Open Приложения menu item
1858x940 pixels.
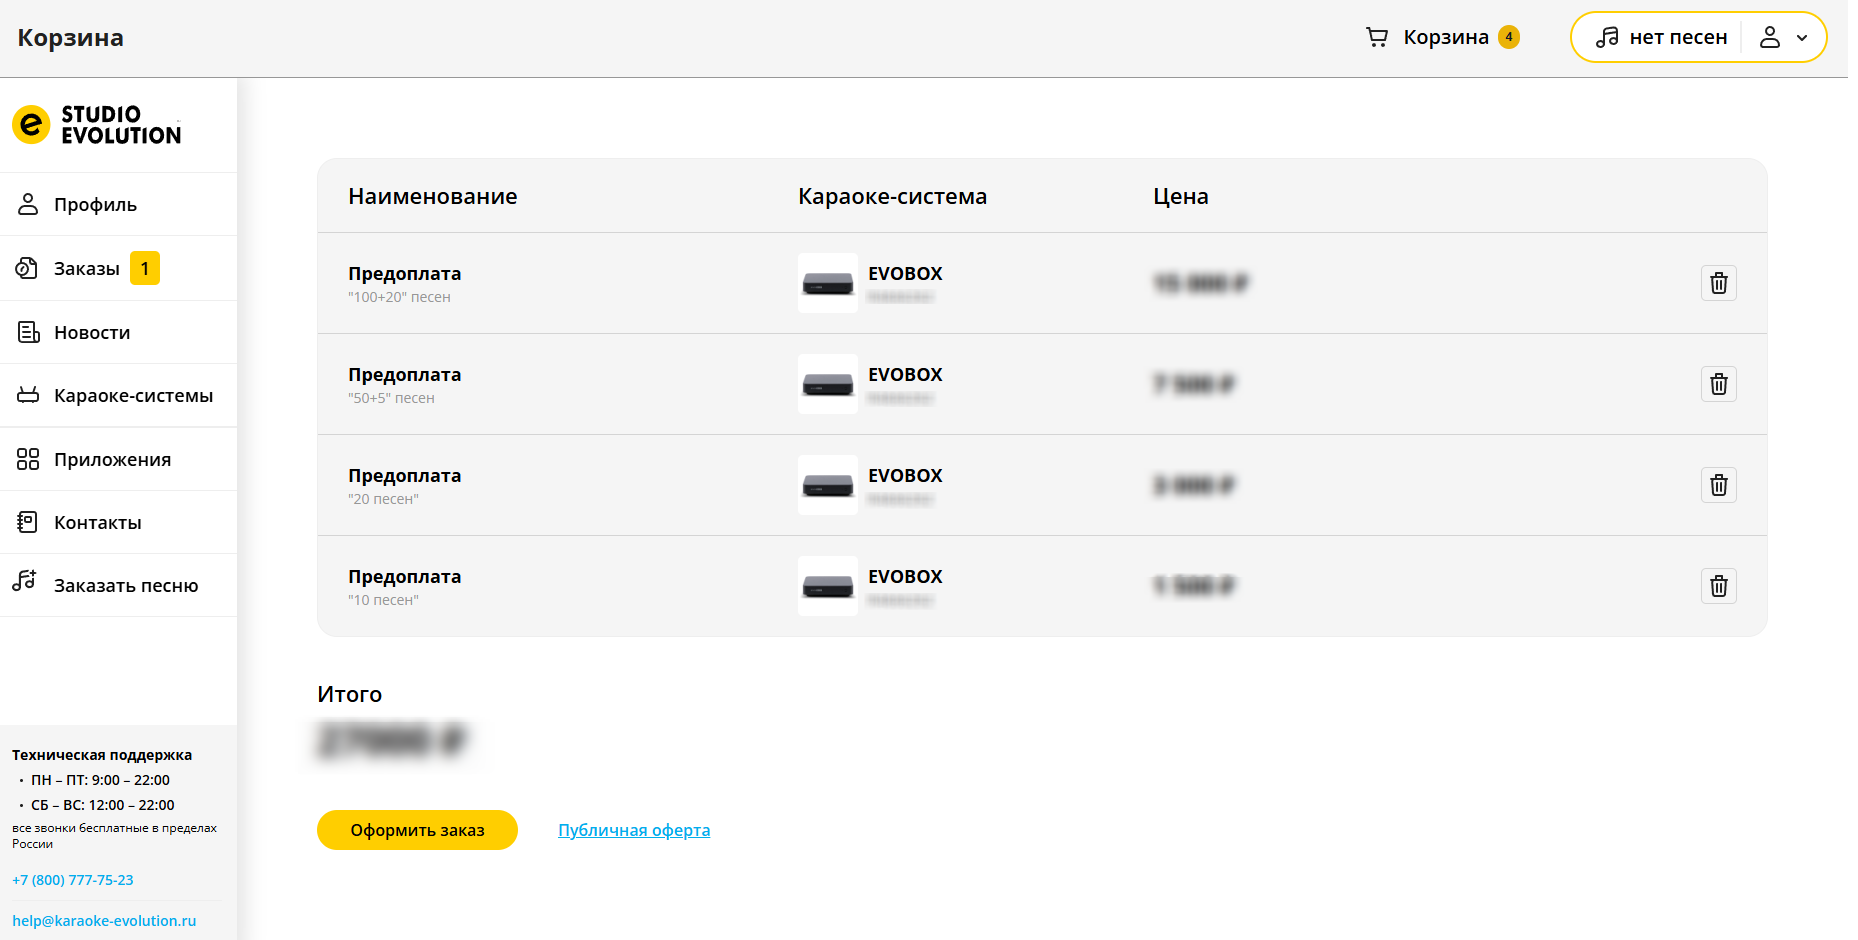tap(112, 460)
